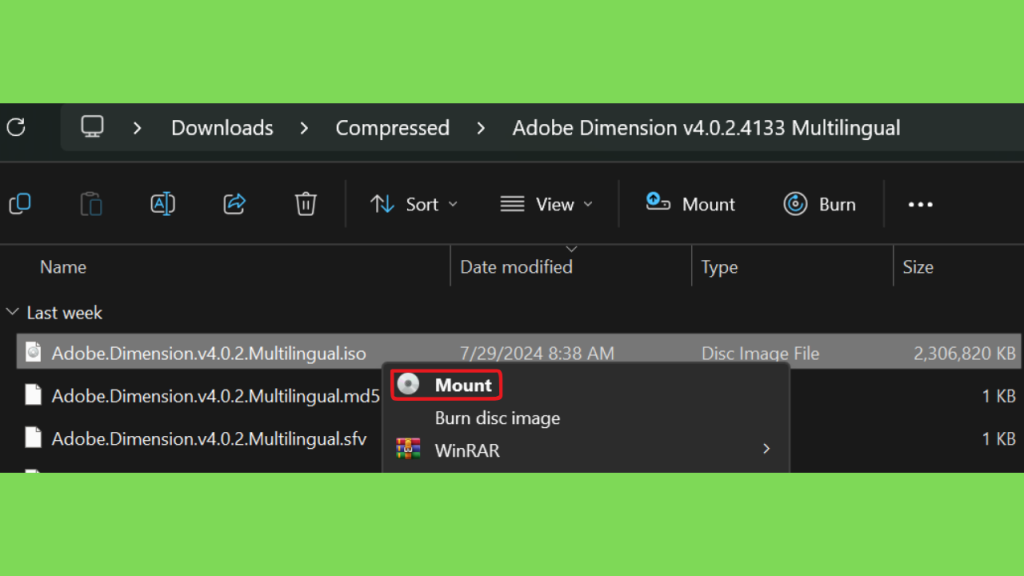
Task: Refresh the current folder view
Action: 16,127
